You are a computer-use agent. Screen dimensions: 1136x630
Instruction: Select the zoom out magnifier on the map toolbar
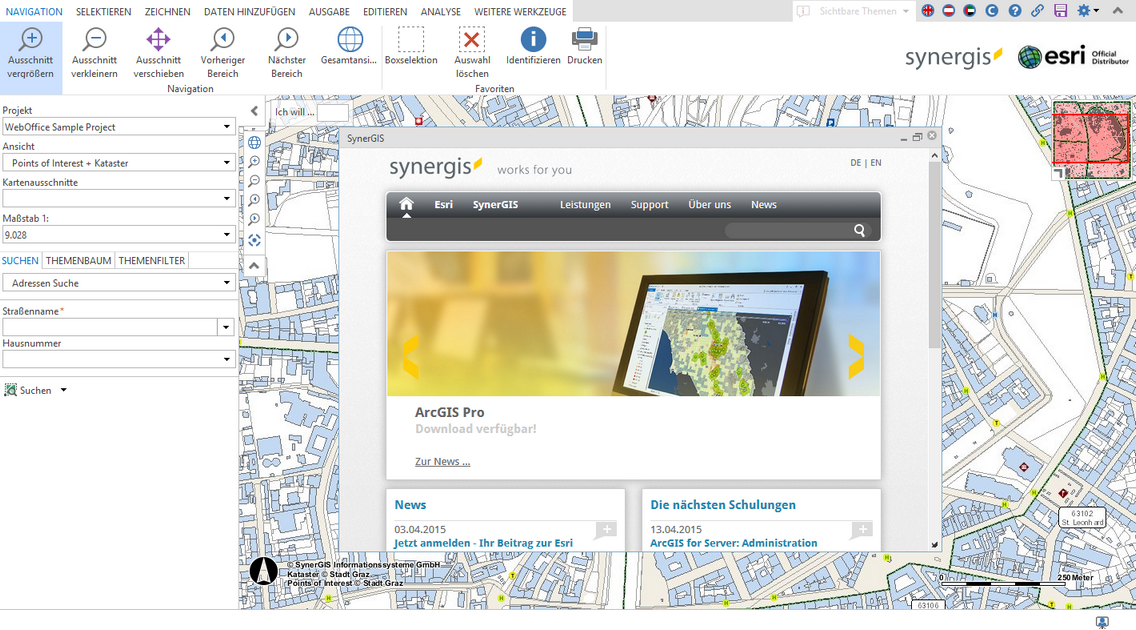click(253, 180)
